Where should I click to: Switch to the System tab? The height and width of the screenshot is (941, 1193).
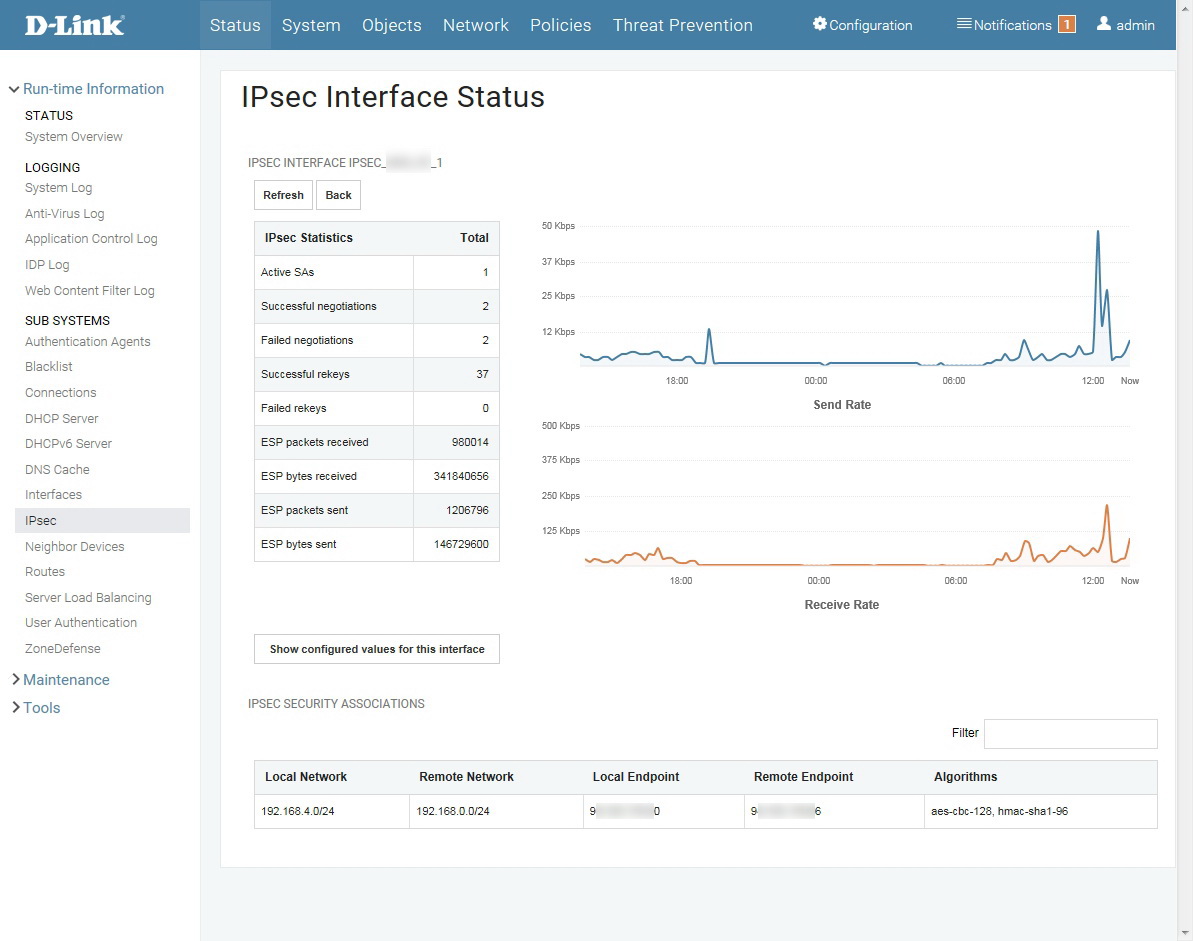(311, 25)
